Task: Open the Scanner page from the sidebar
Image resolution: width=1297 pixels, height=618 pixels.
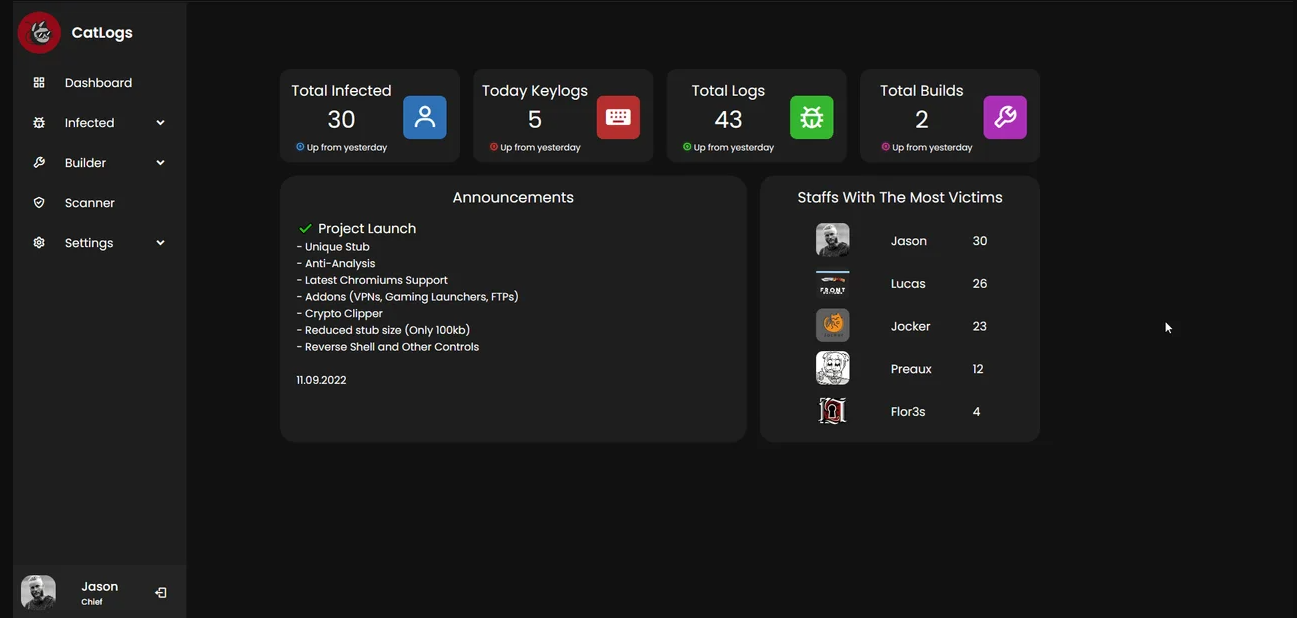Action: [89, 203]
